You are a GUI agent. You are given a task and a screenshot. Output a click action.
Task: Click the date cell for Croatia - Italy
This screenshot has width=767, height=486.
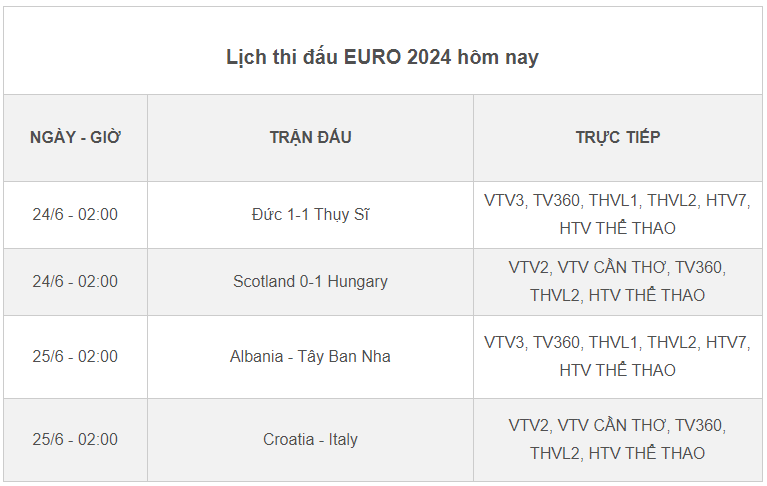pyautogui.click(x=75, y=440)
